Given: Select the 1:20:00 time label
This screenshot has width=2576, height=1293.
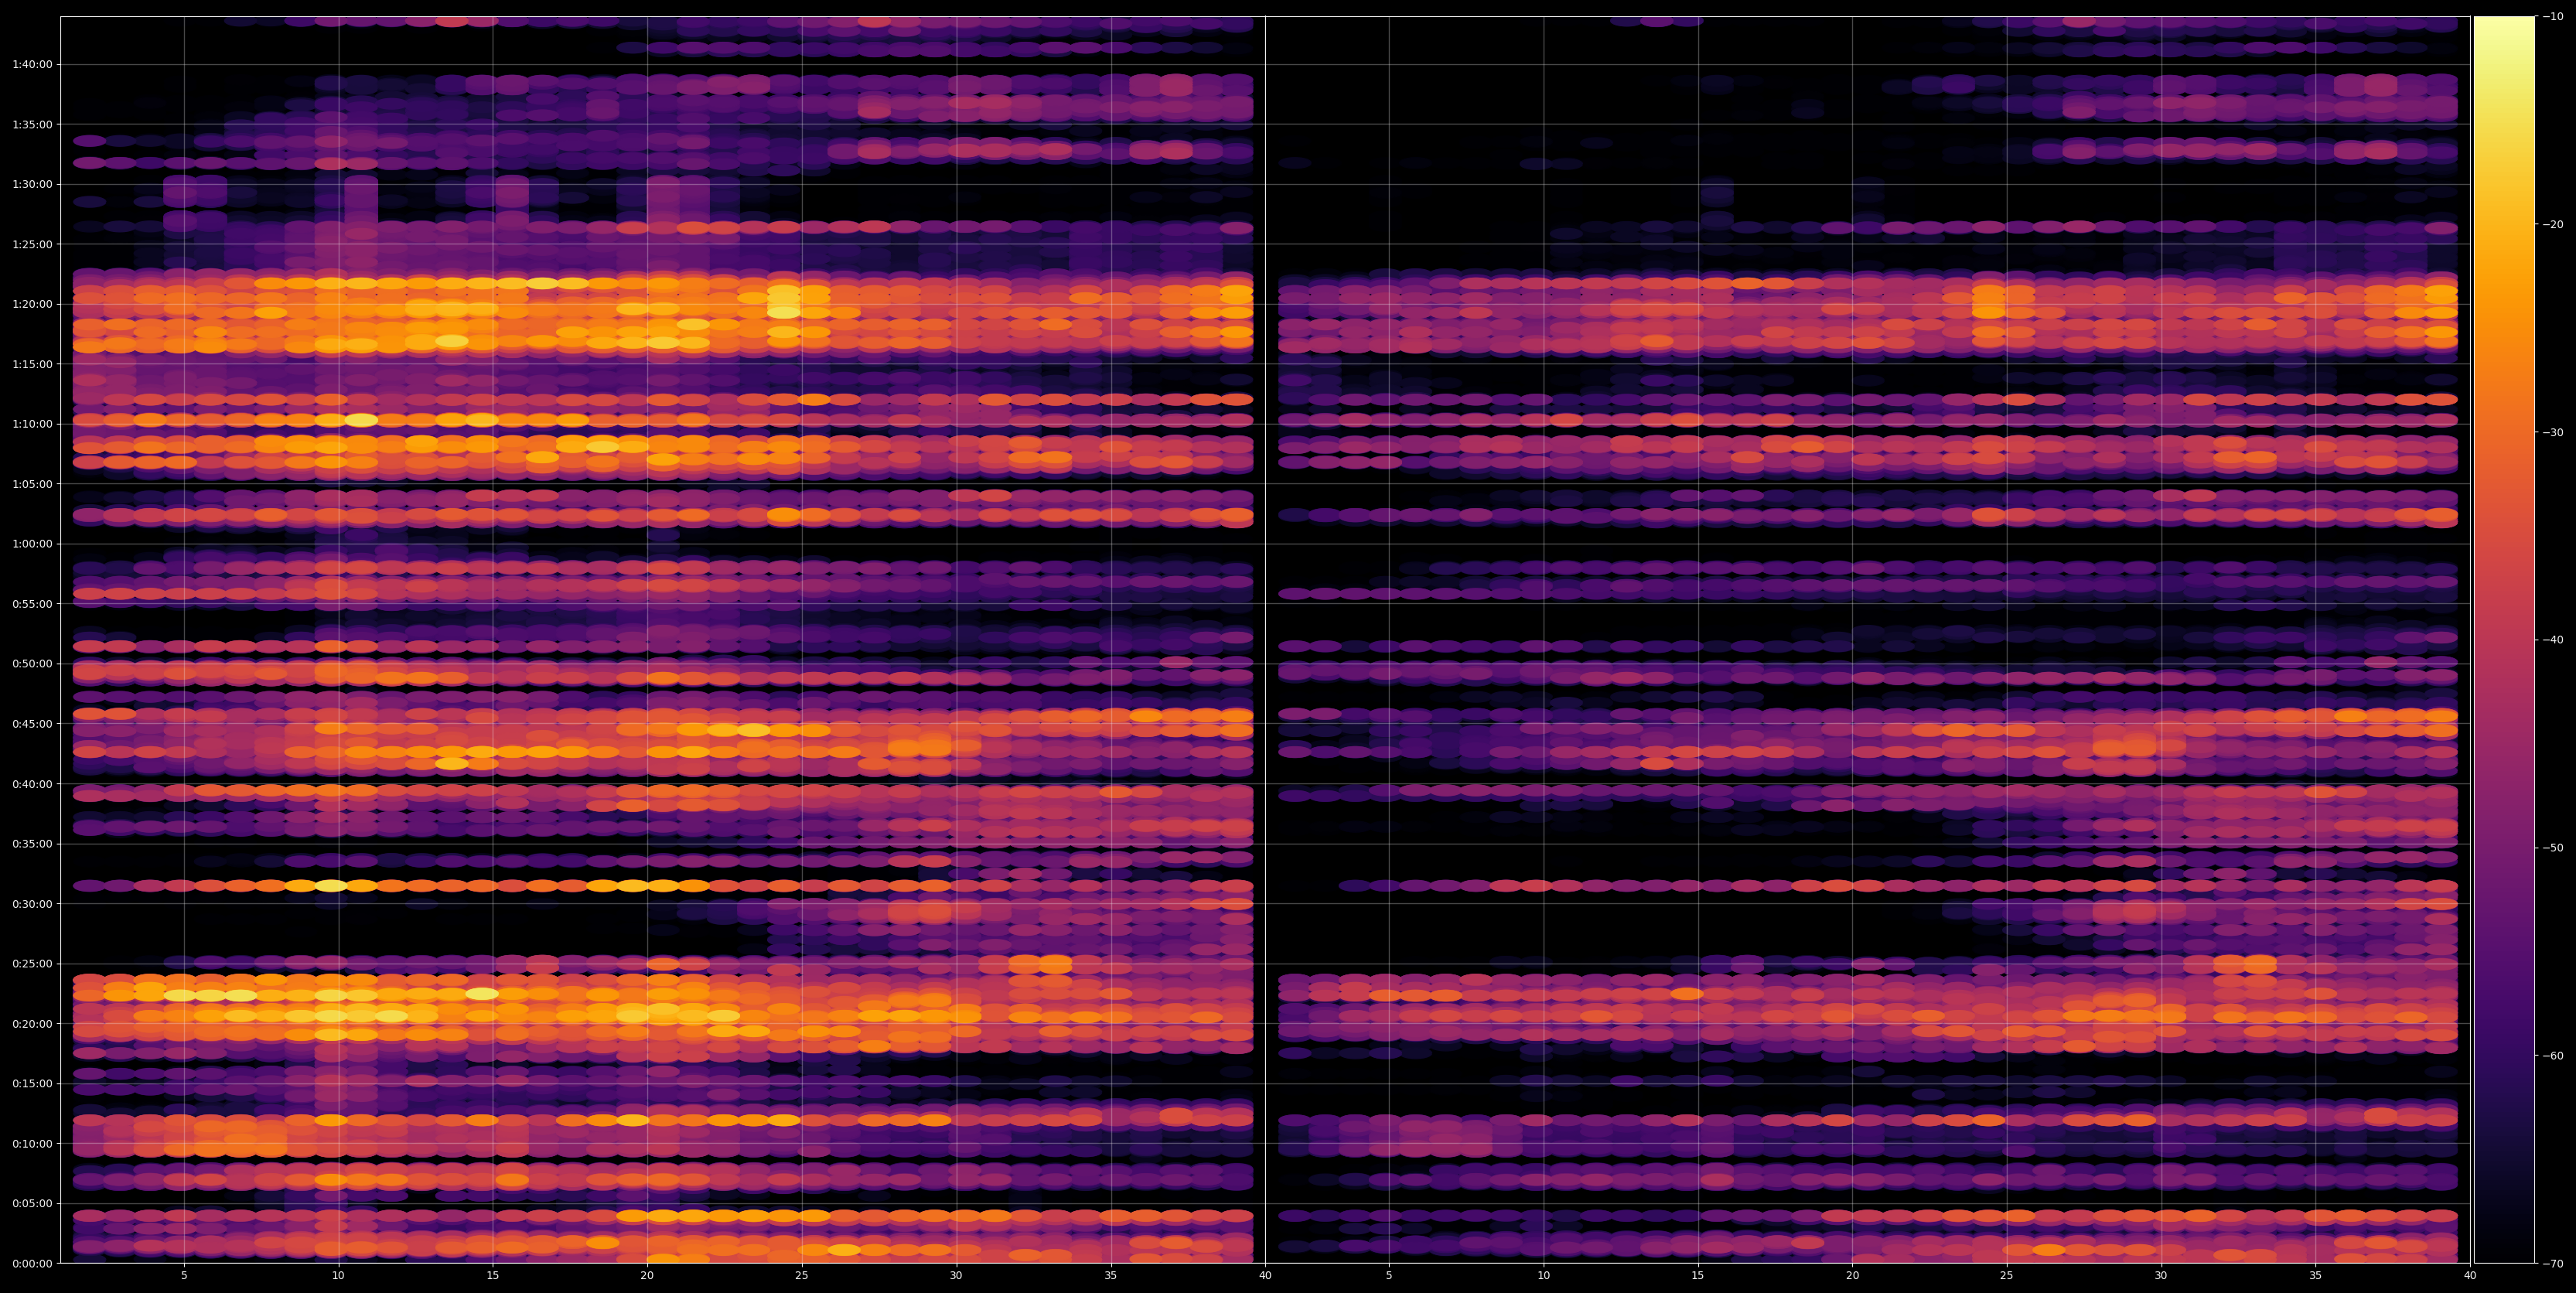Looking at the screenshot, I should point(32,304).
